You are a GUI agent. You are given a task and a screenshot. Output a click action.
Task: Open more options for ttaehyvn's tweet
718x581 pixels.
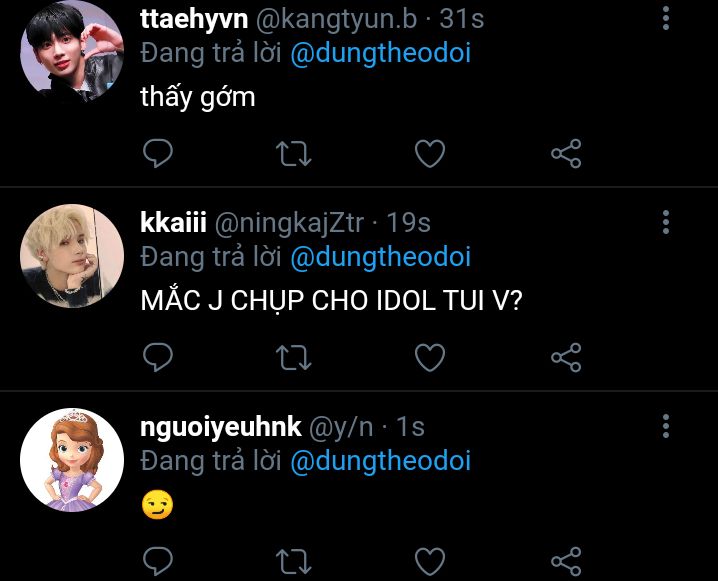(666, 19)
